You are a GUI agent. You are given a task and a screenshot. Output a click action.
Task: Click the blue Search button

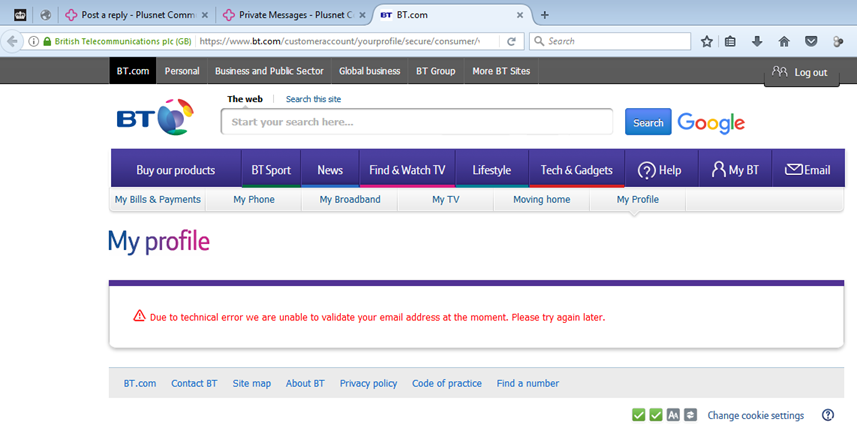pyautogui.click(x=648, y=122)
